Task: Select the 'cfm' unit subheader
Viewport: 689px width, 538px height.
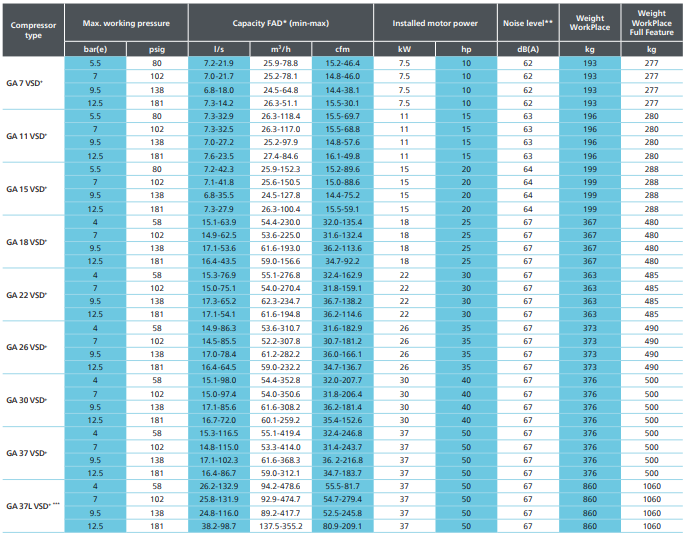Action: coord(342,49)
